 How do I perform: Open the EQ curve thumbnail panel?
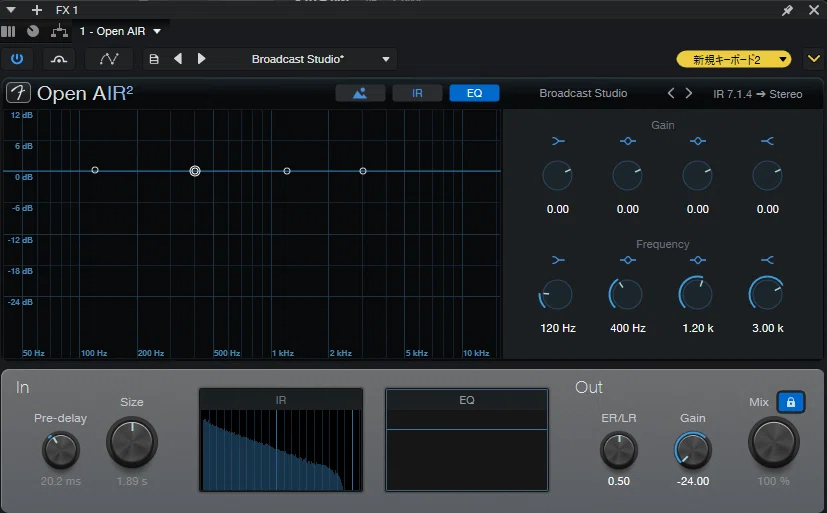coord(467,440)
